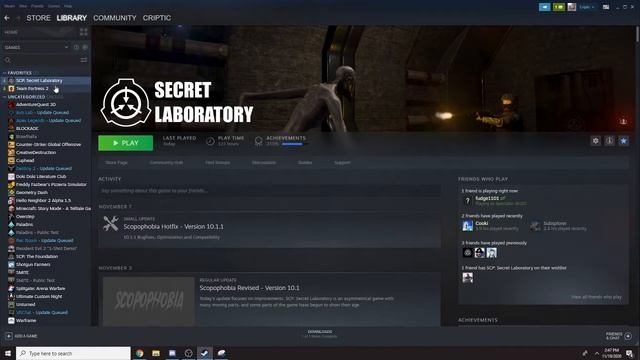Click the green Play button

pos(125,143)
